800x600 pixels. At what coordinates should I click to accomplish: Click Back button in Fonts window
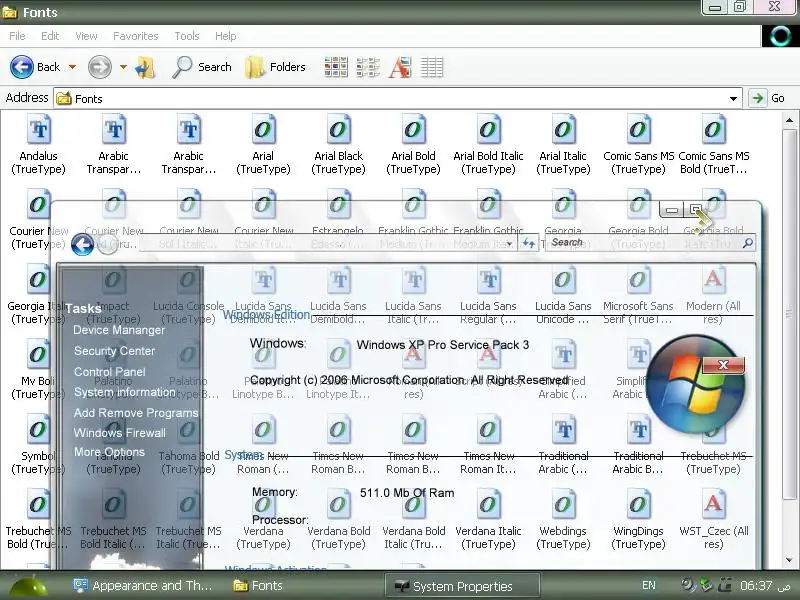36,67
